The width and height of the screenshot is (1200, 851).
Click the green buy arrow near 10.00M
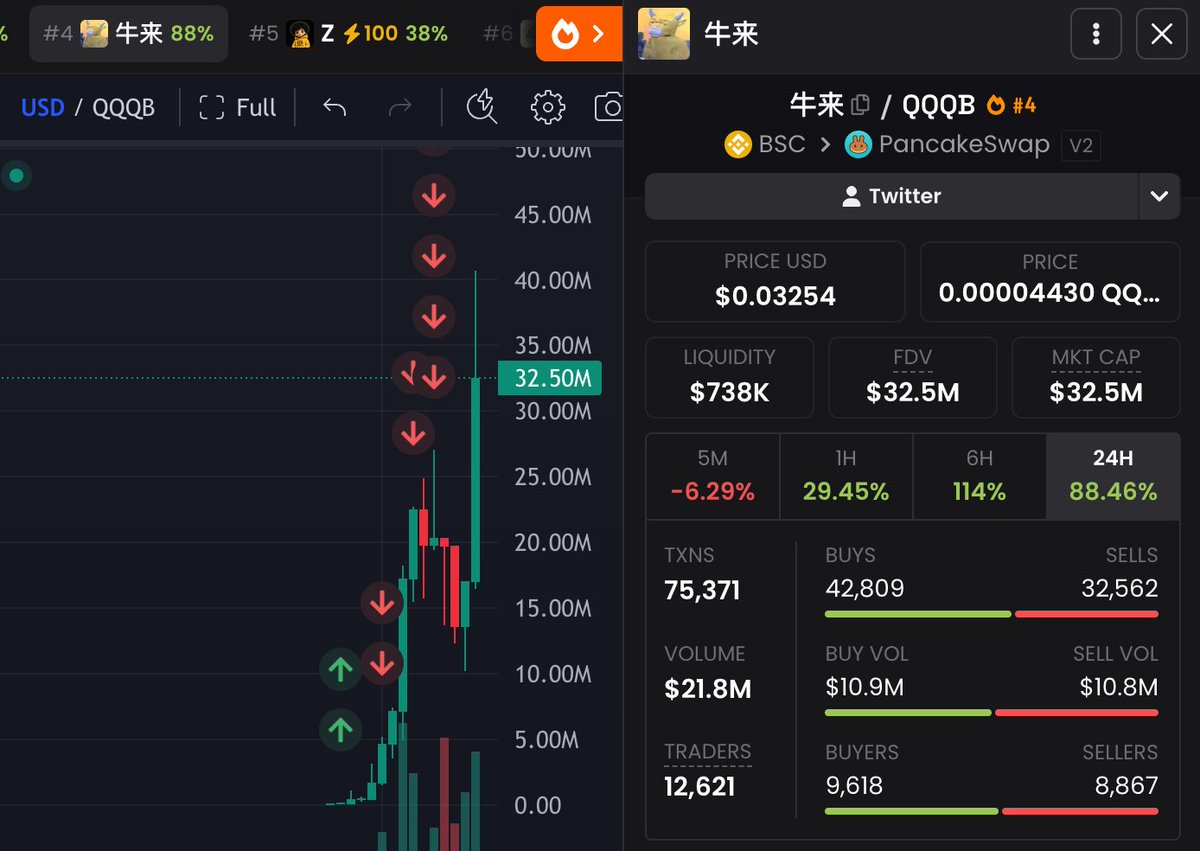340,669
